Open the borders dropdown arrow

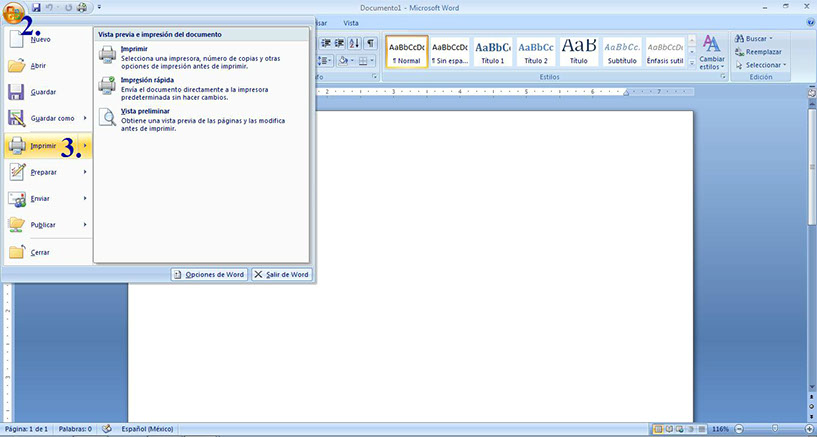point(372,60)
